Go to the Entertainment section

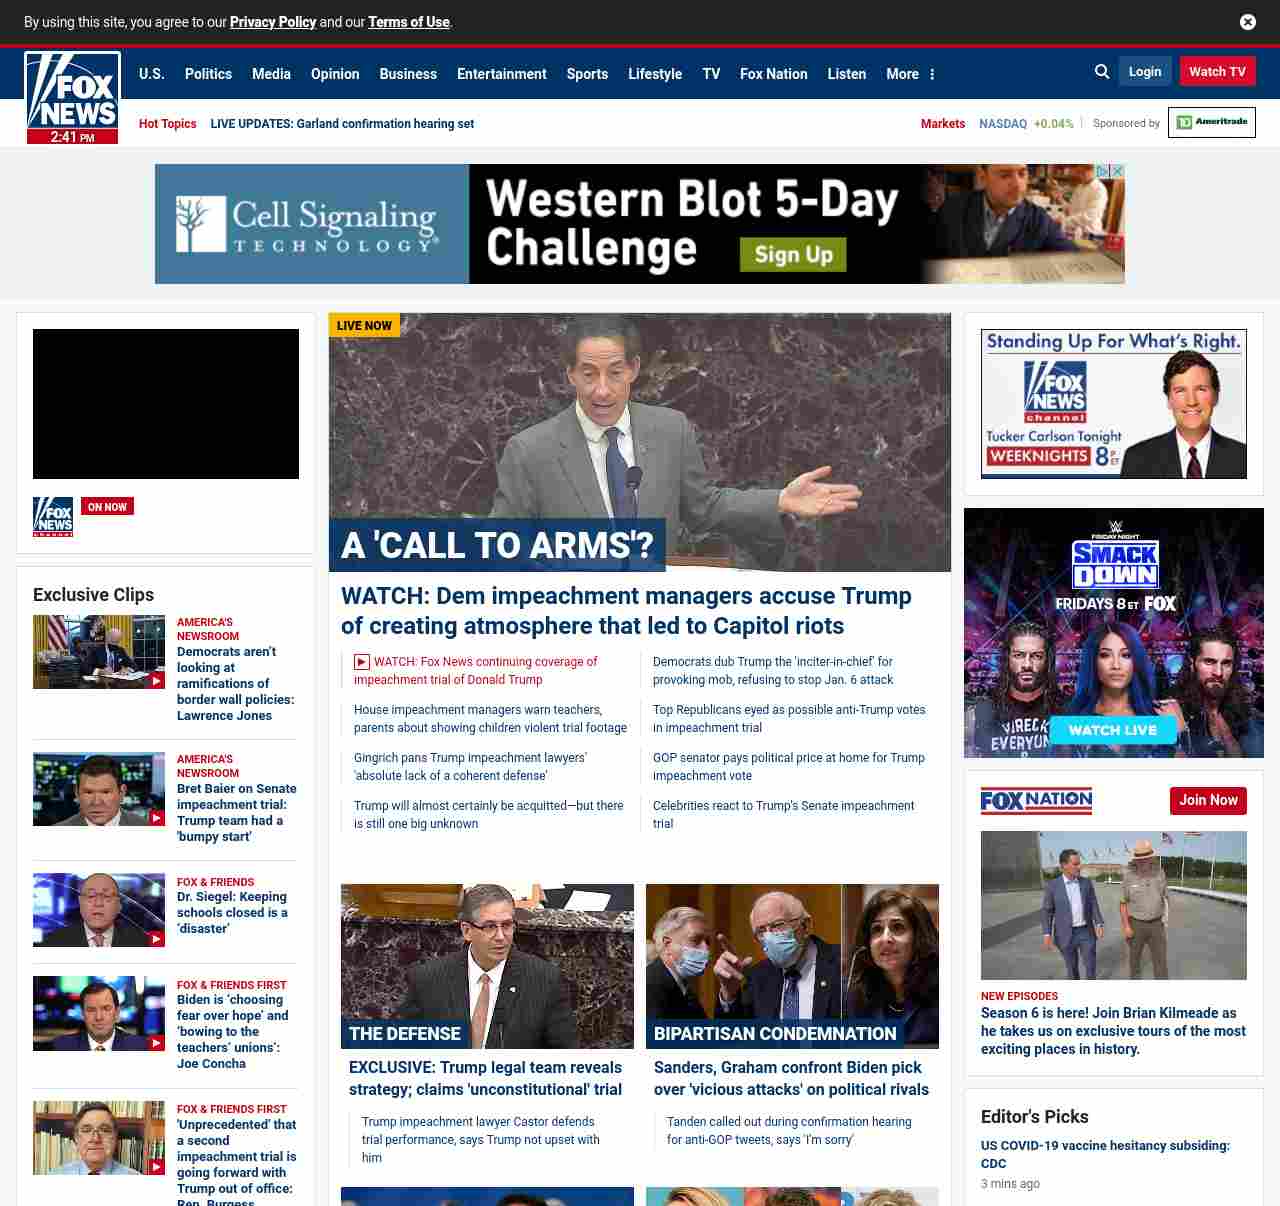pyautogui.click(x=501, y=74)
